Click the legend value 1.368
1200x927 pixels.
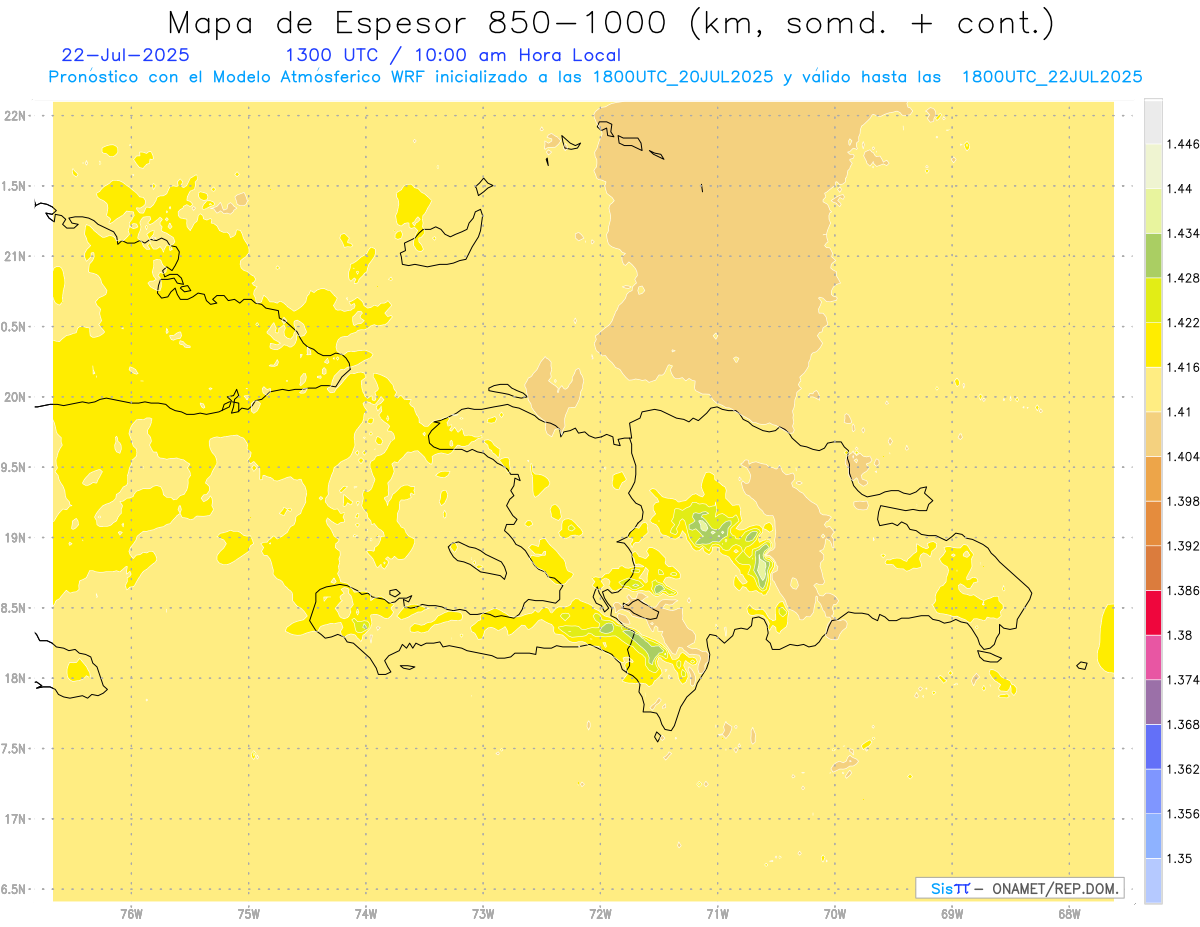(x=1182, y=724)
